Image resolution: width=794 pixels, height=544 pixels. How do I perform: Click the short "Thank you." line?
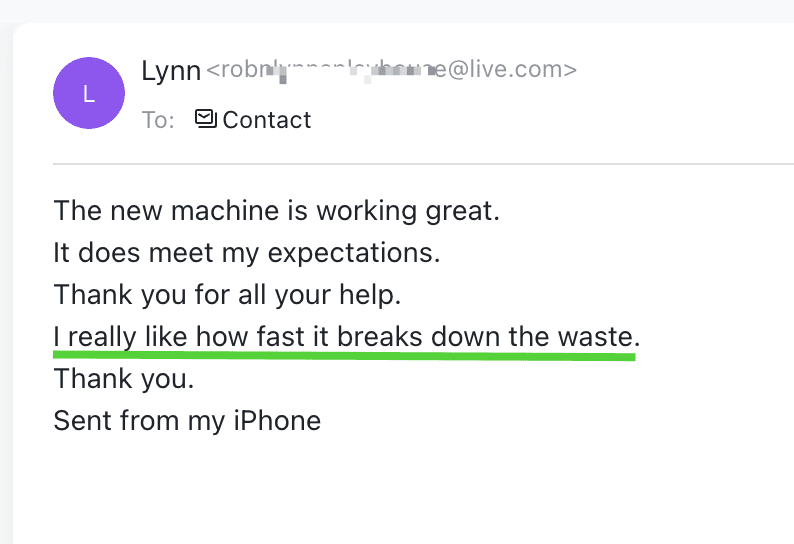pos(123,379)
